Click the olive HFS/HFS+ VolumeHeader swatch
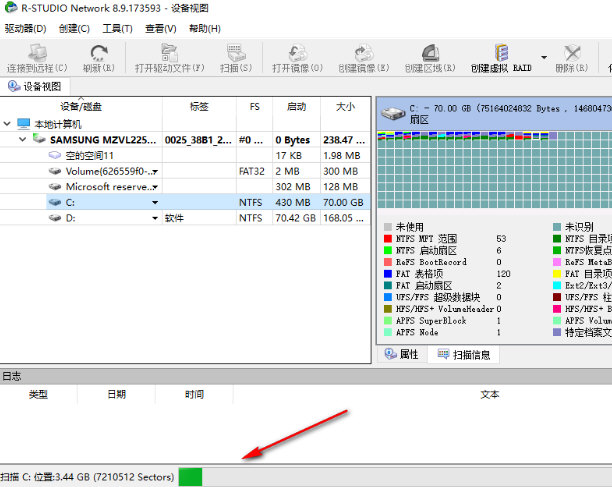The image size is (612, 487). [x=388, y=309]
